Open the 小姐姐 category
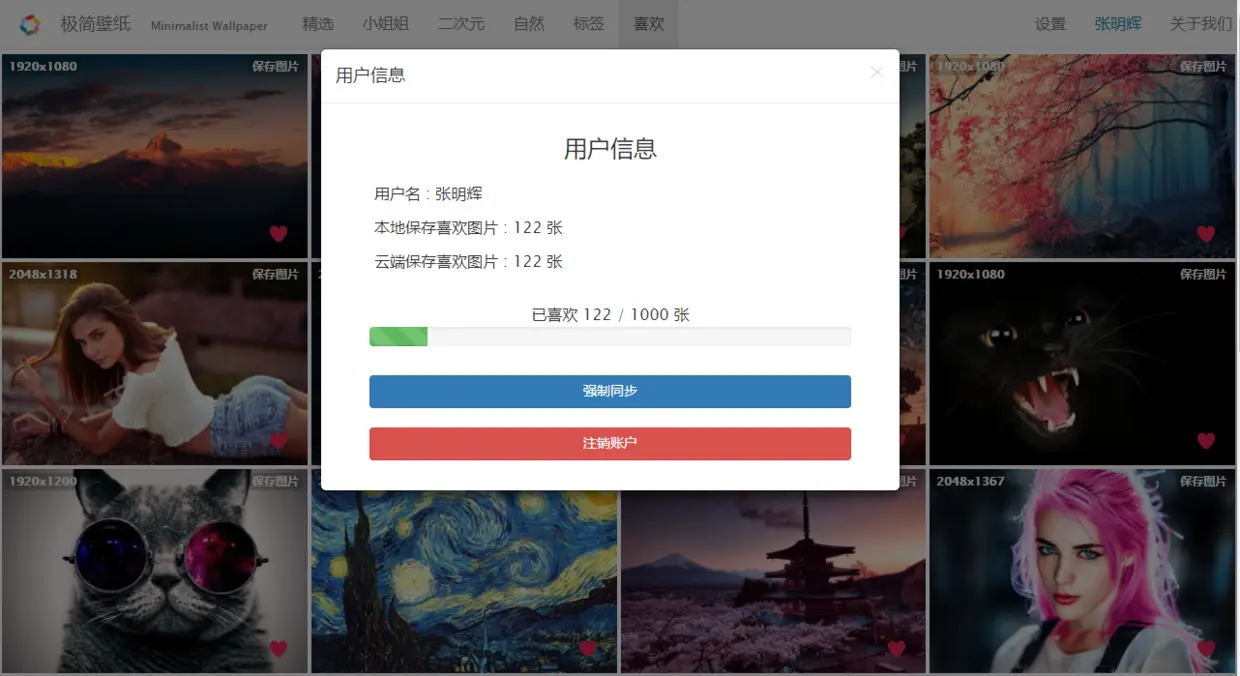 click(x=385, y=24)
